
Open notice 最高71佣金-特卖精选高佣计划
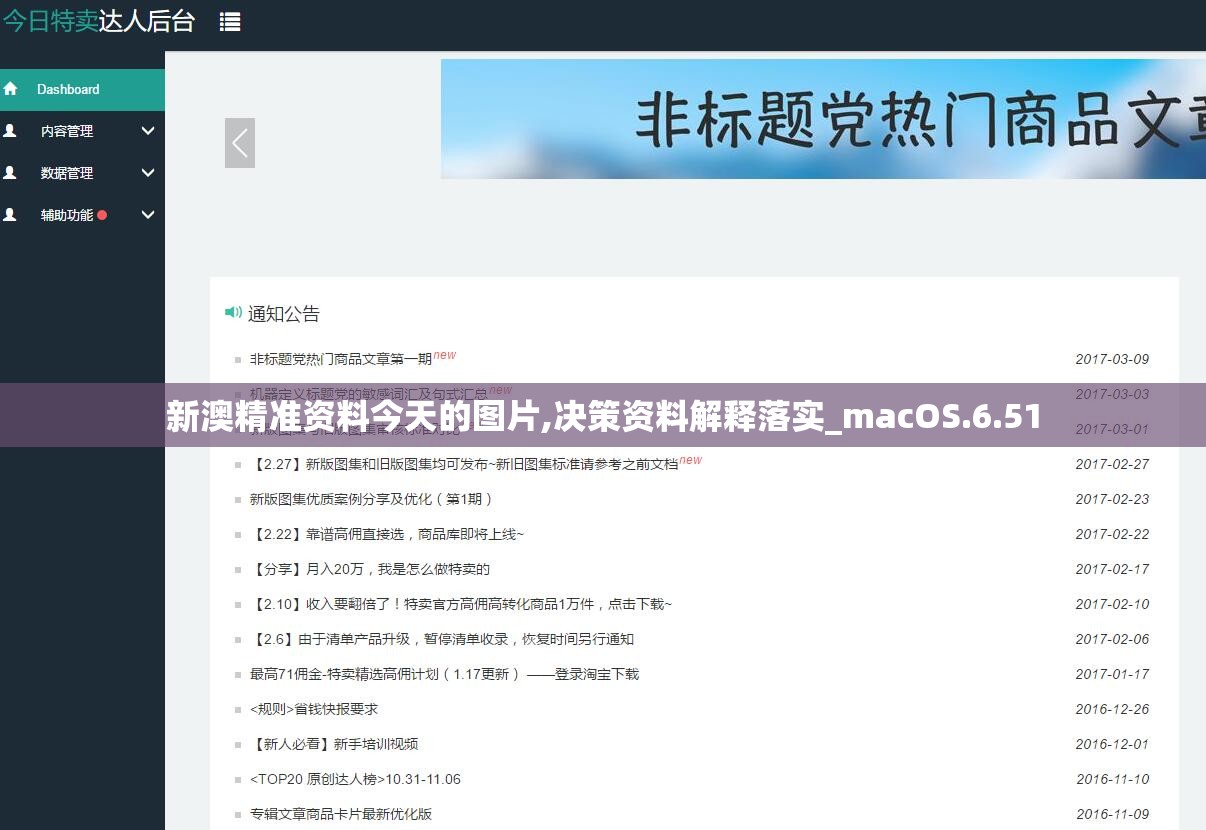coord(444,674)
